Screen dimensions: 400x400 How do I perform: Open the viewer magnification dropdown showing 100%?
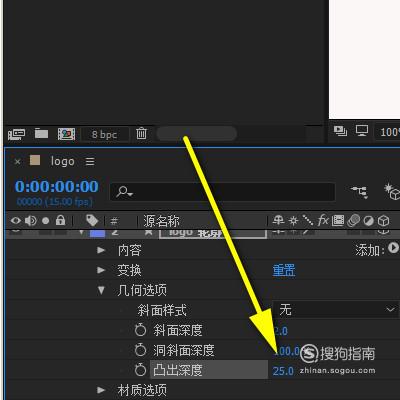pyautogui.click(x=388, y=132)
